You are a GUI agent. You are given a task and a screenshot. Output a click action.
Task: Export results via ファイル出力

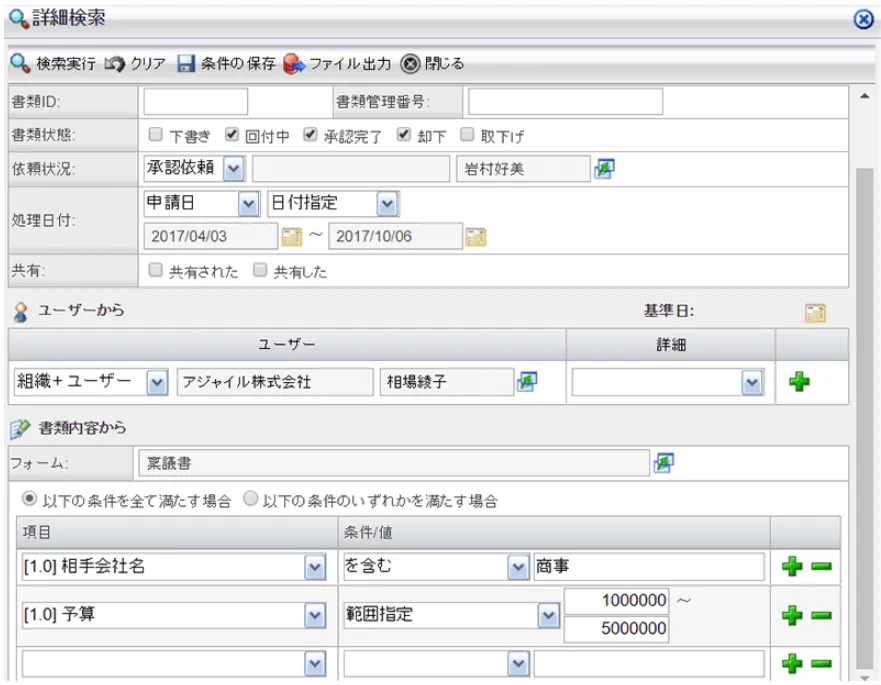(x=337, y=63)
